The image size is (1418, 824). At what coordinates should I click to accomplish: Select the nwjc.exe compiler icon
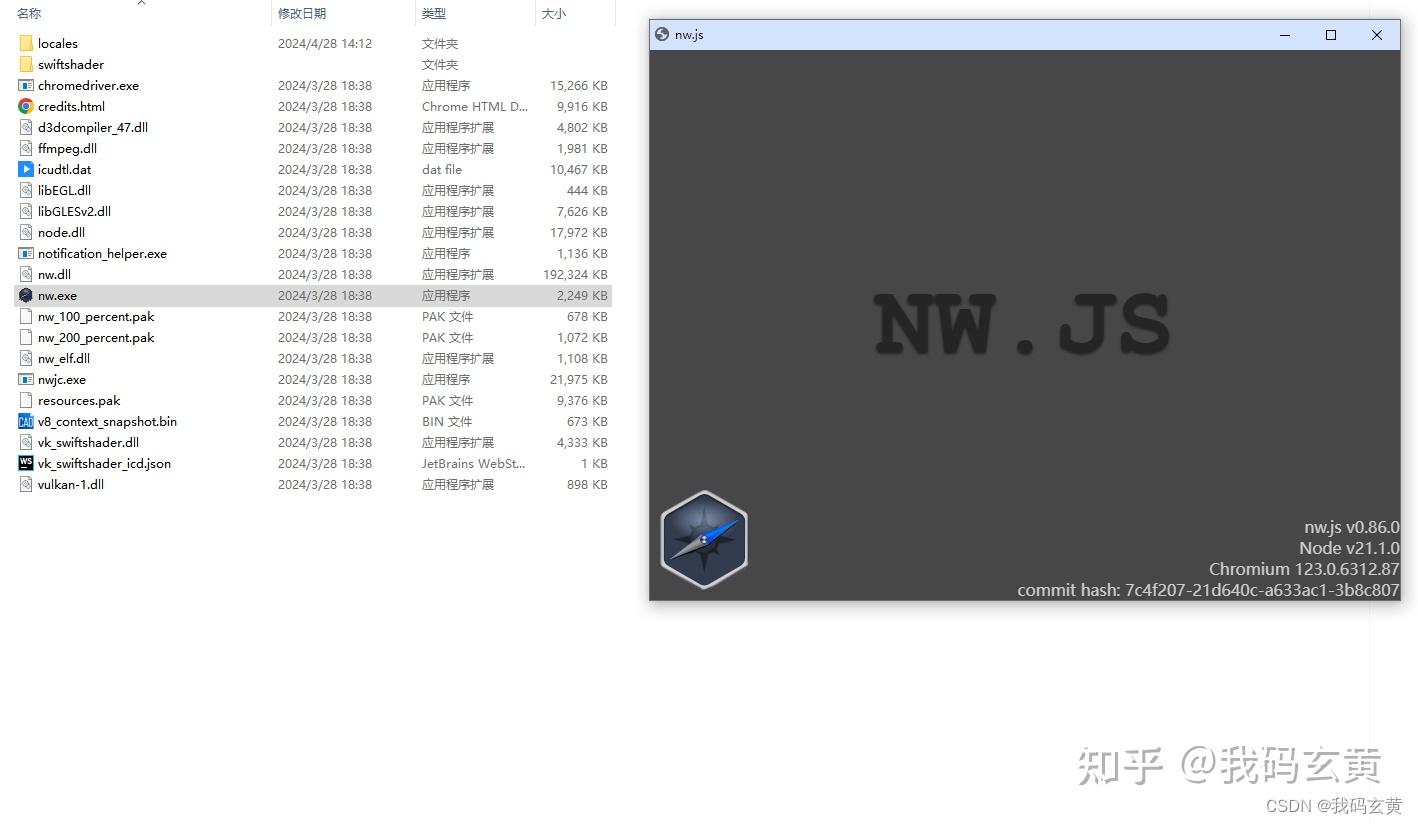coord(25,379)
